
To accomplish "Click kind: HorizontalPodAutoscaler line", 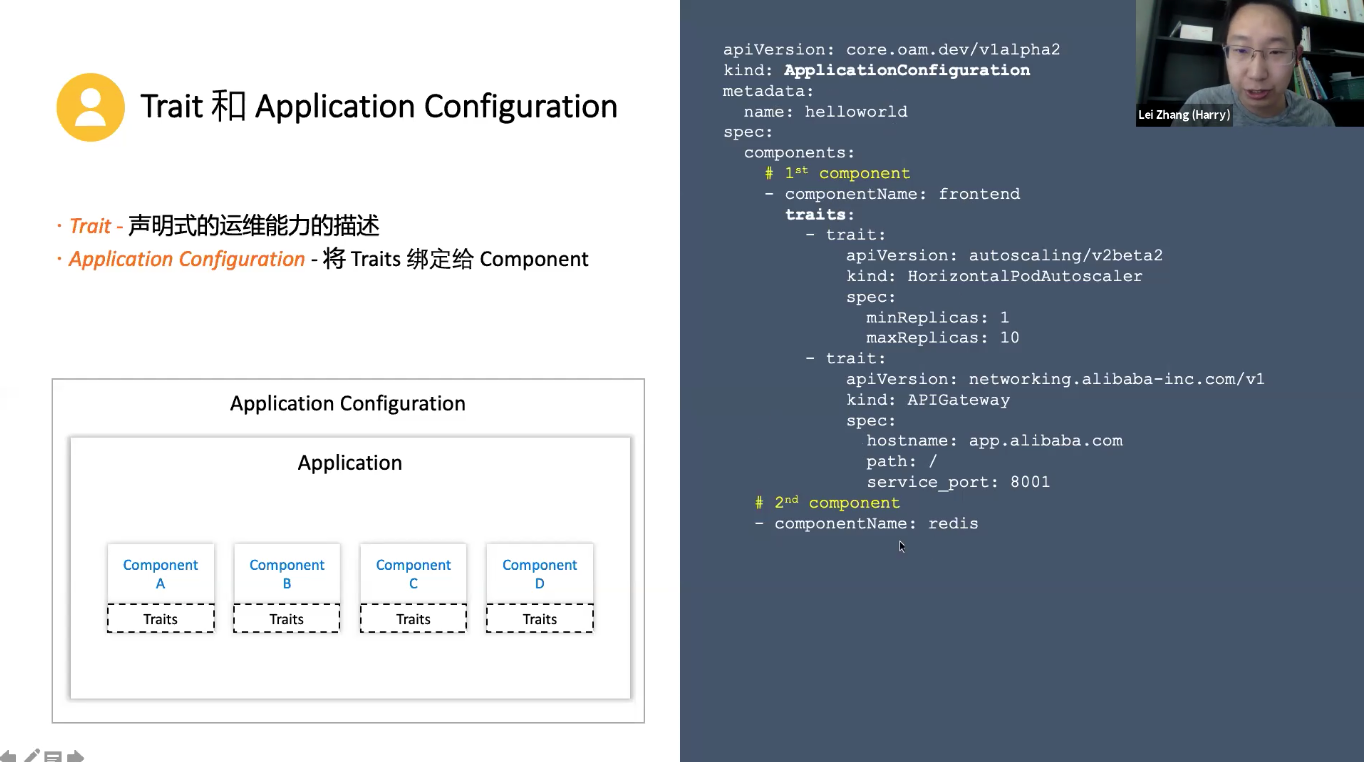I will click(995, 276).
